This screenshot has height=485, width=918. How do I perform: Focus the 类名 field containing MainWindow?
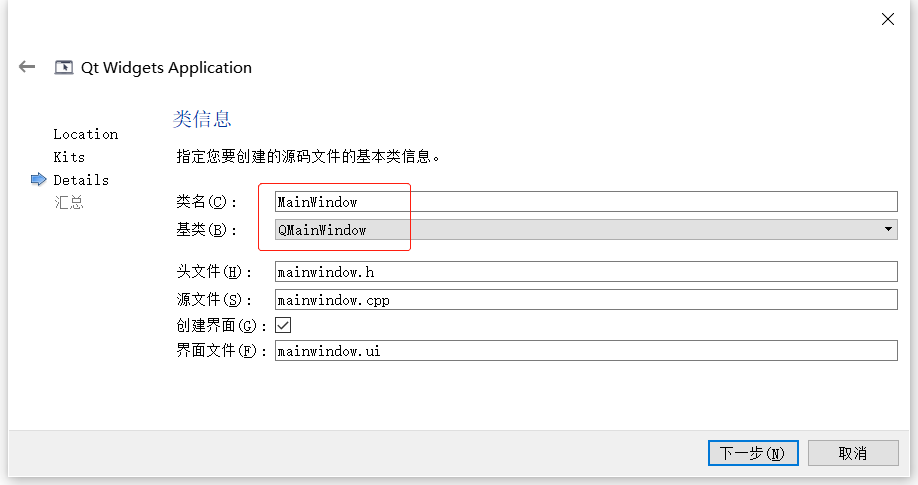pyautogui.click(x=586, y=201)
